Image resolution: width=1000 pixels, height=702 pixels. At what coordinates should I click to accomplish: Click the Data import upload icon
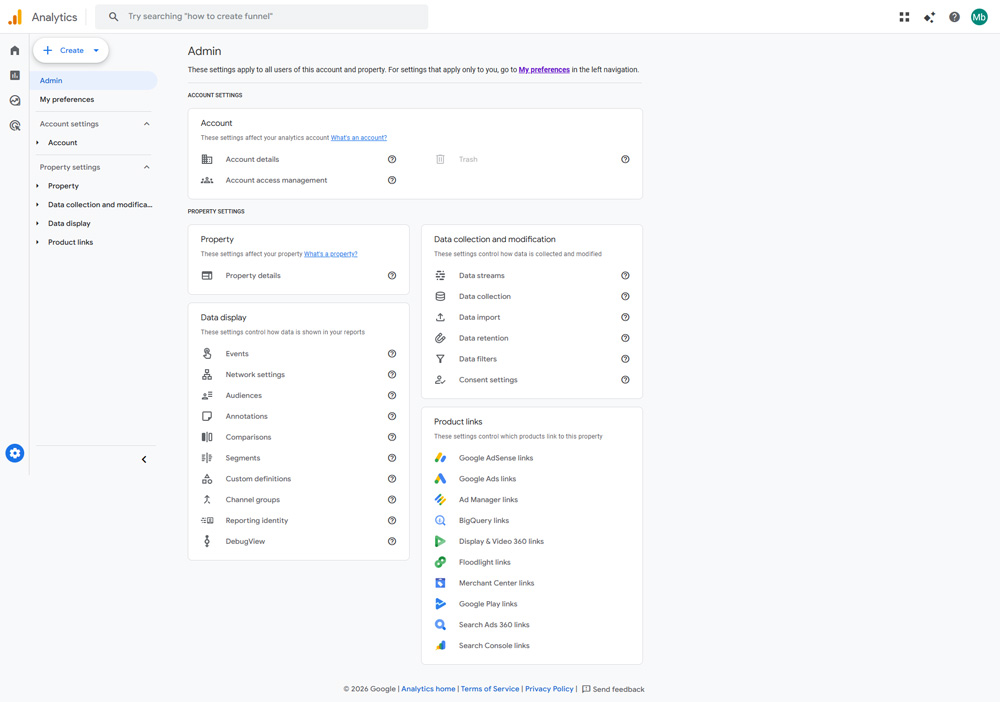click(440, 317)
